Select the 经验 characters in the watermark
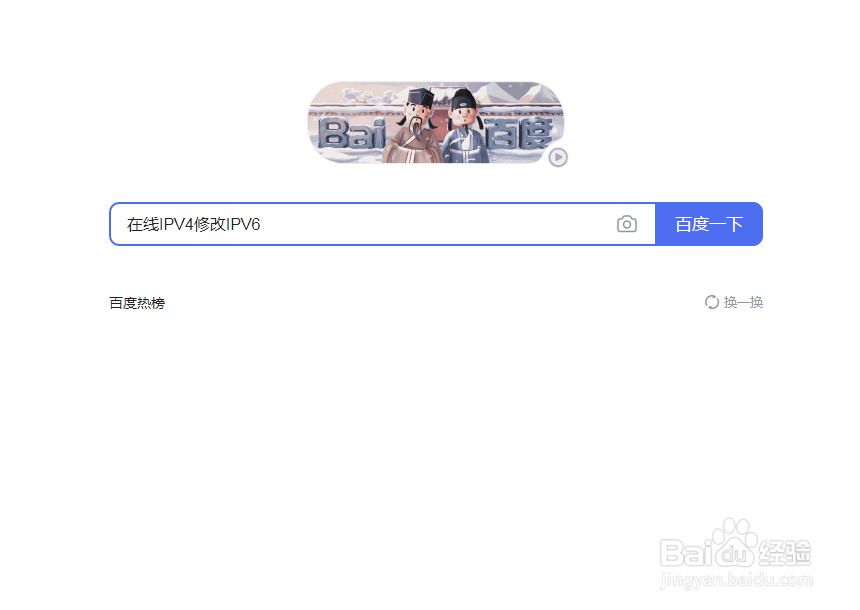 click(x=784, y=552)
